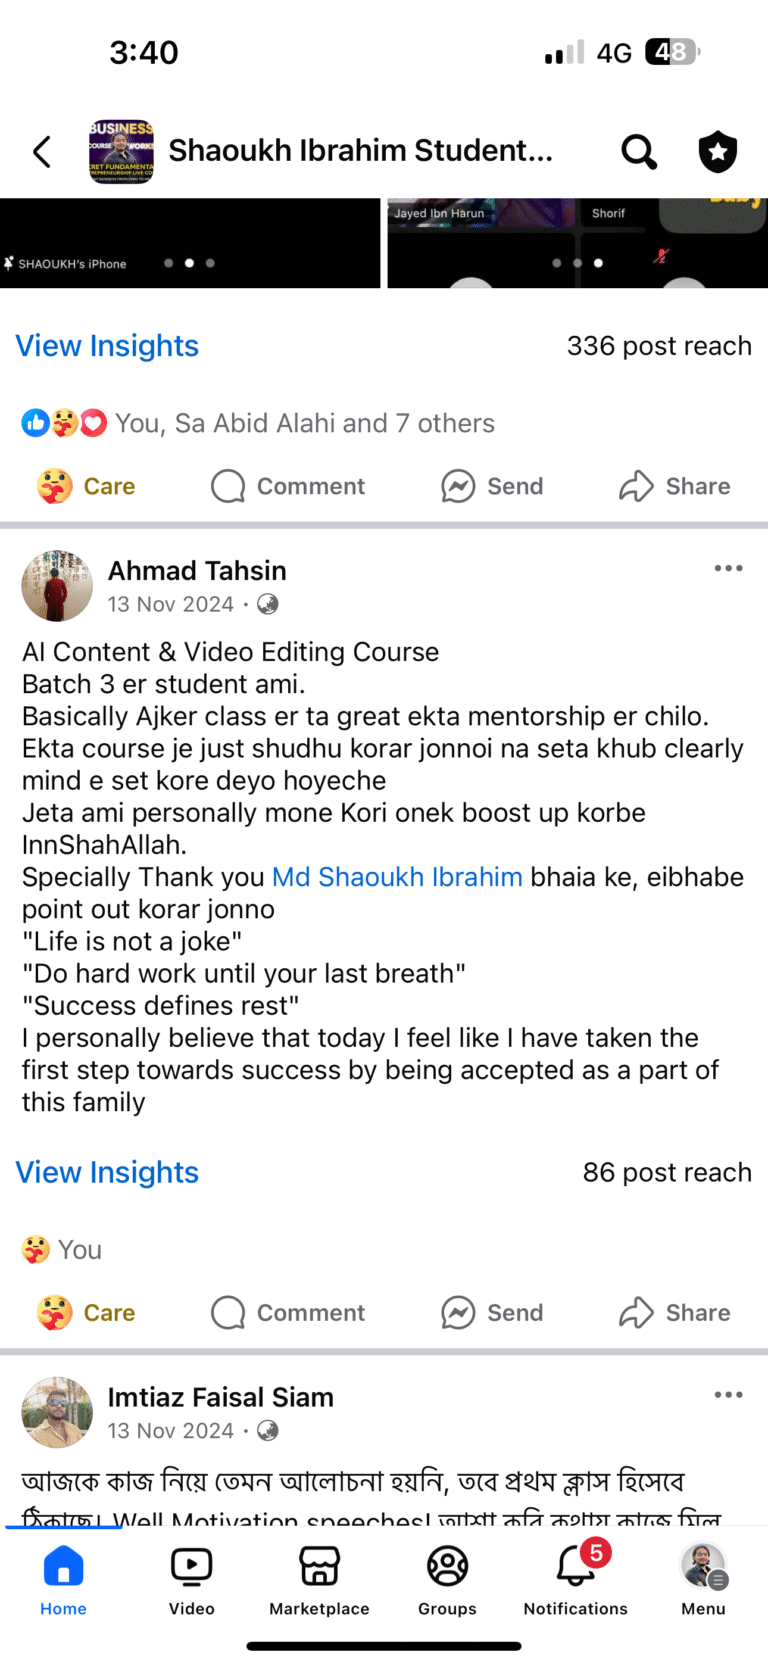Open group search magnifier icon
This screenshot has width=768, height=1665.
click(639, 152)
